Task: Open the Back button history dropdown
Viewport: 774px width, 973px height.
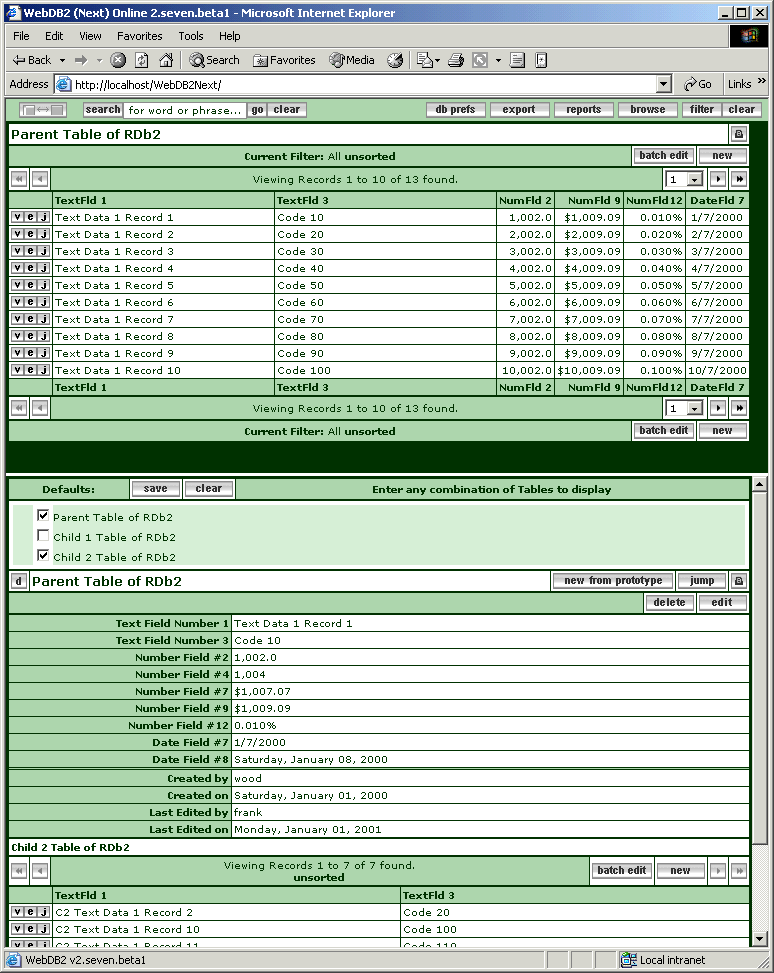Action: click(x=62, y=60)
